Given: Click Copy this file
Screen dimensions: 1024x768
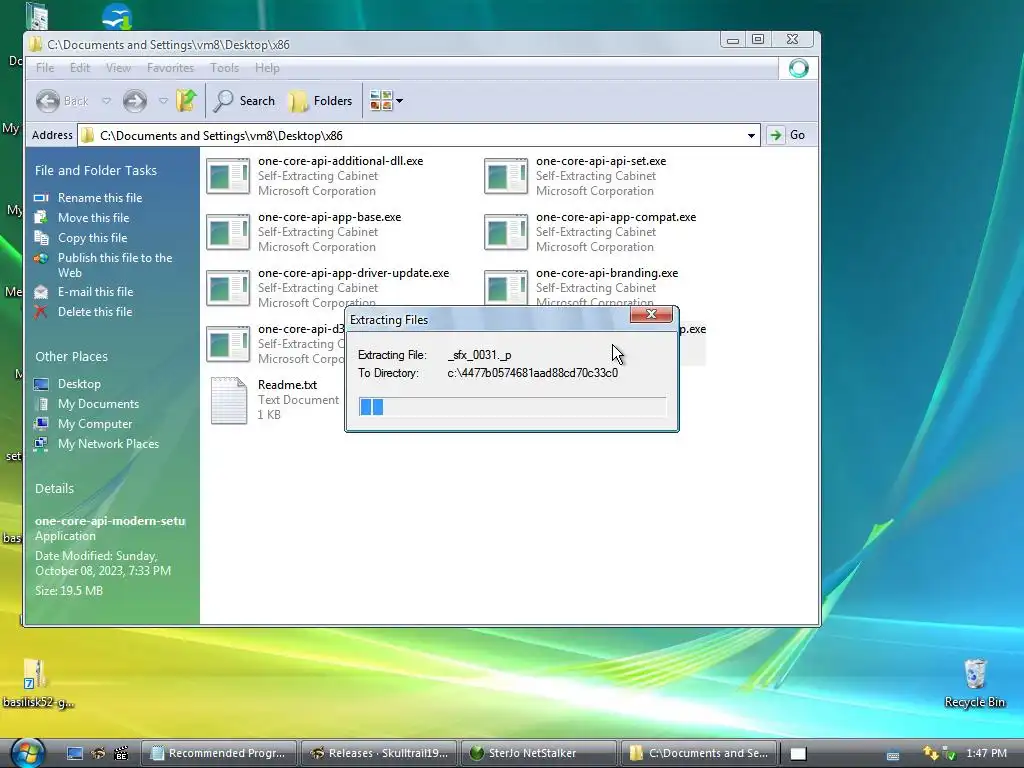Looking at the screenshot, I should (x=92, y=238).
